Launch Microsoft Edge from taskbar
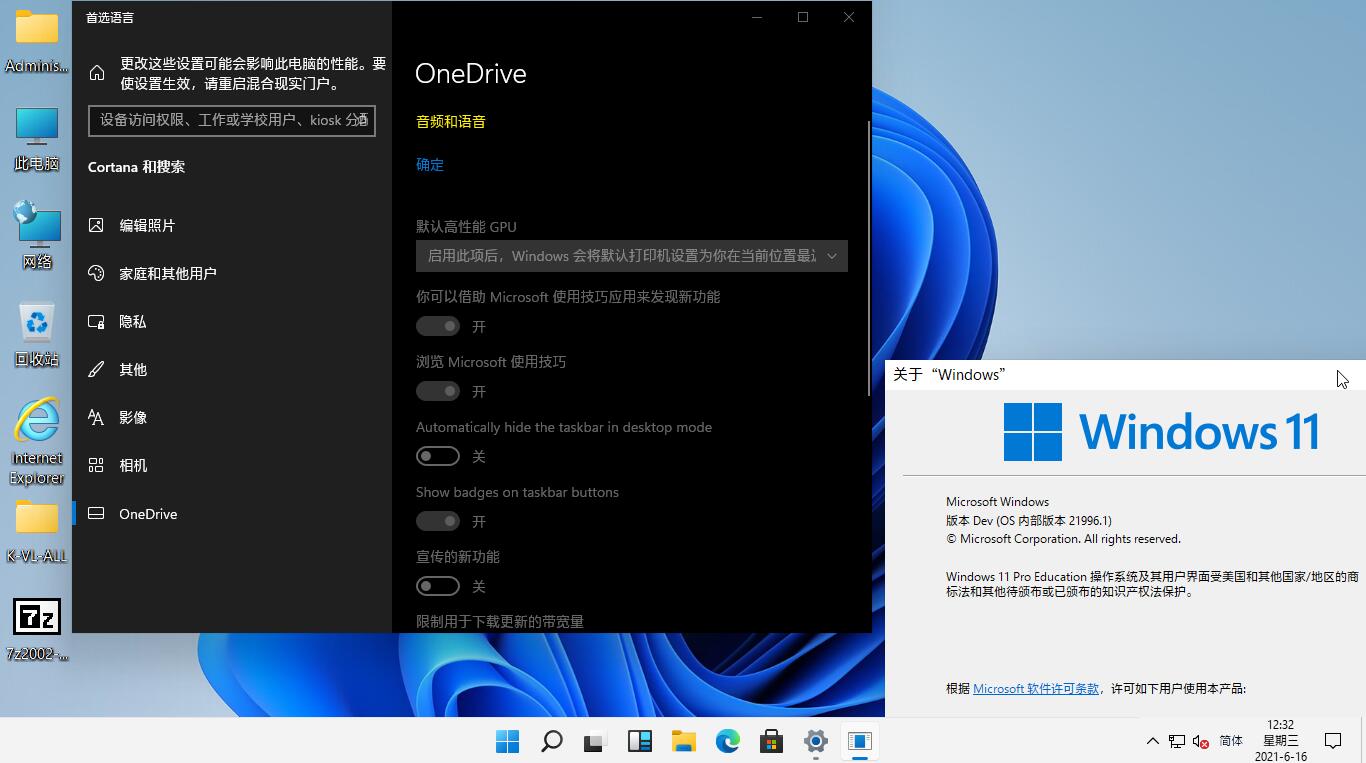 [727, 741]
